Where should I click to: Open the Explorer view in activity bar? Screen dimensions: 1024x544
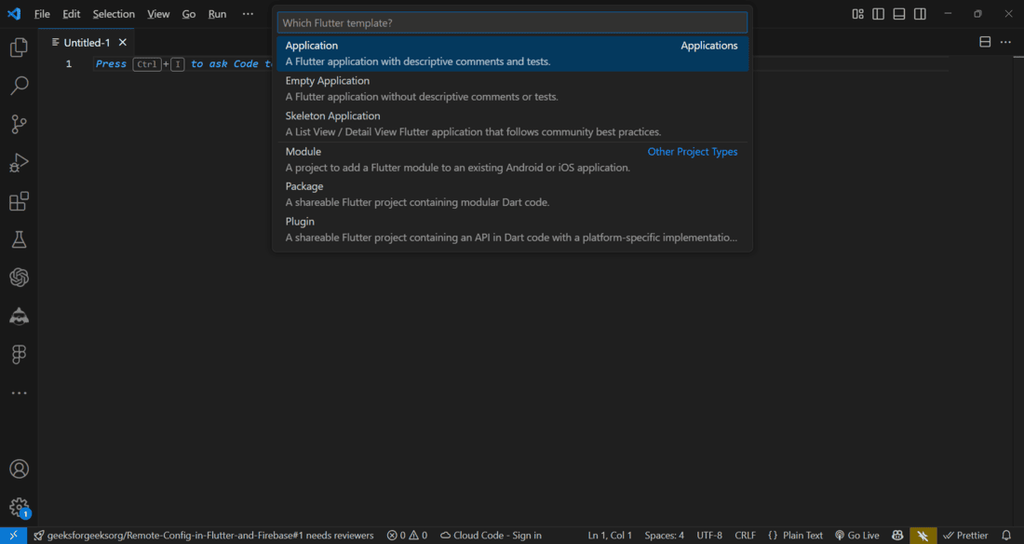point(19,47)
